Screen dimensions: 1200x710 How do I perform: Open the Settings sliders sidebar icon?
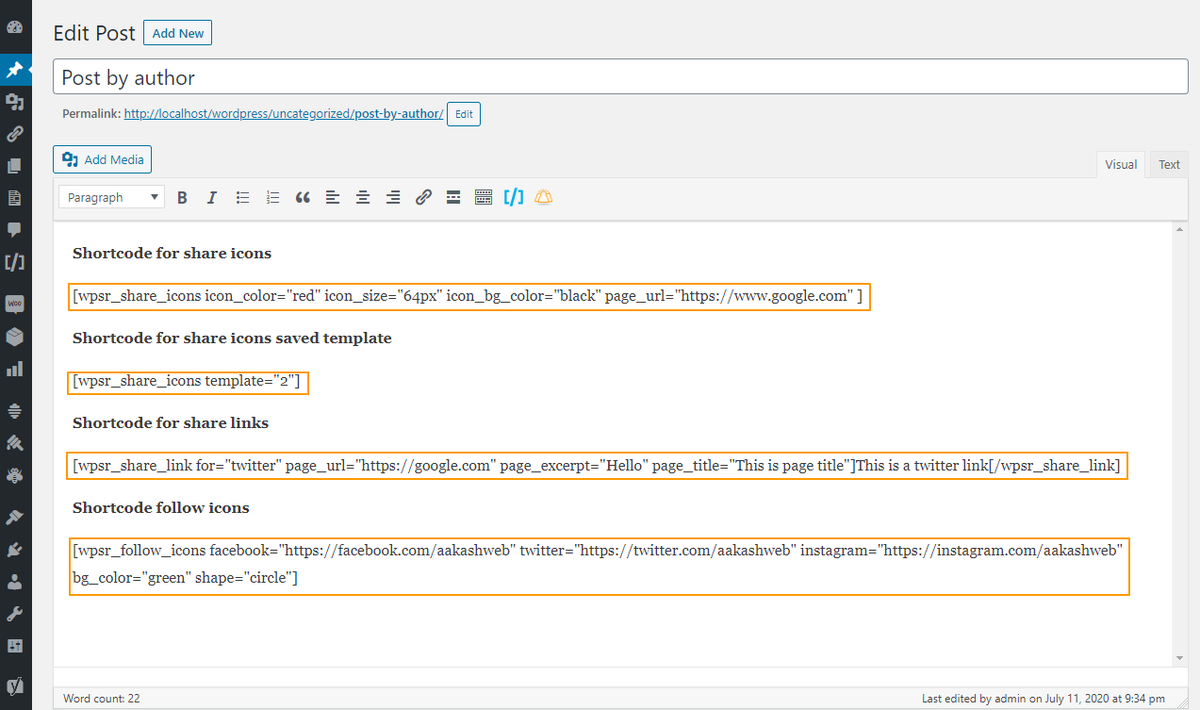click(x=15, y=646)
